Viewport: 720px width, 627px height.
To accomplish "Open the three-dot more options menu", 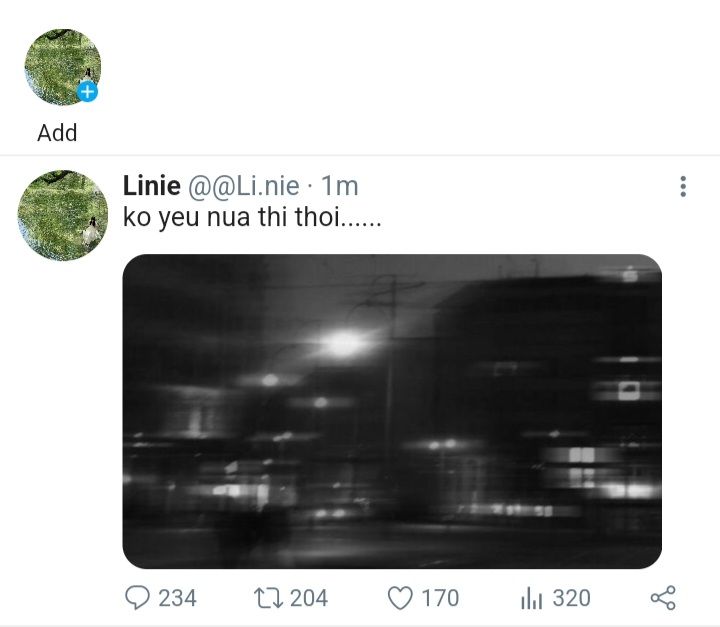I will tap(683, 186).
